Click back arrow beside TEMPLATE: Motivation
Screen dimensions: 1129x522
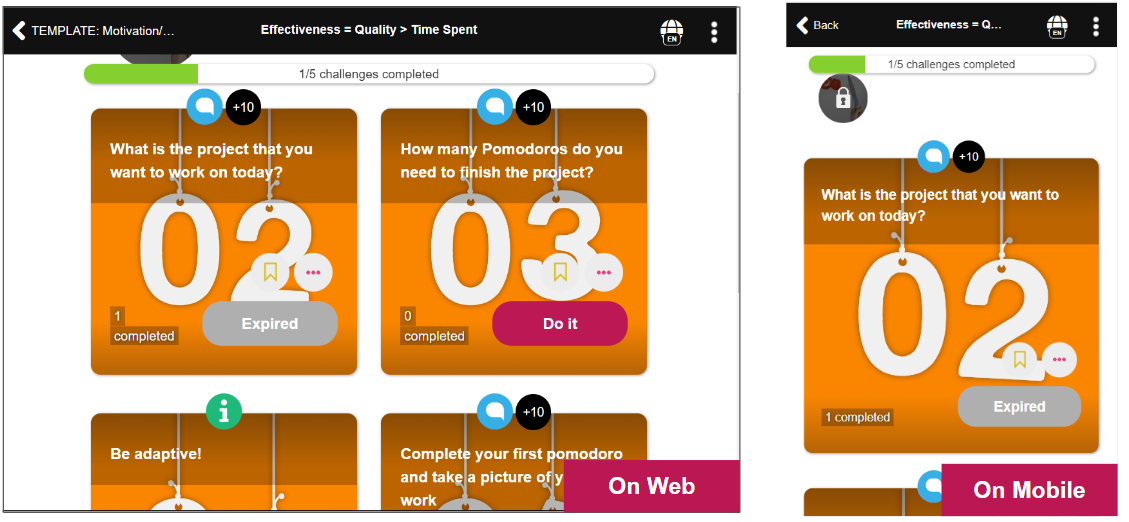point(19,30)
